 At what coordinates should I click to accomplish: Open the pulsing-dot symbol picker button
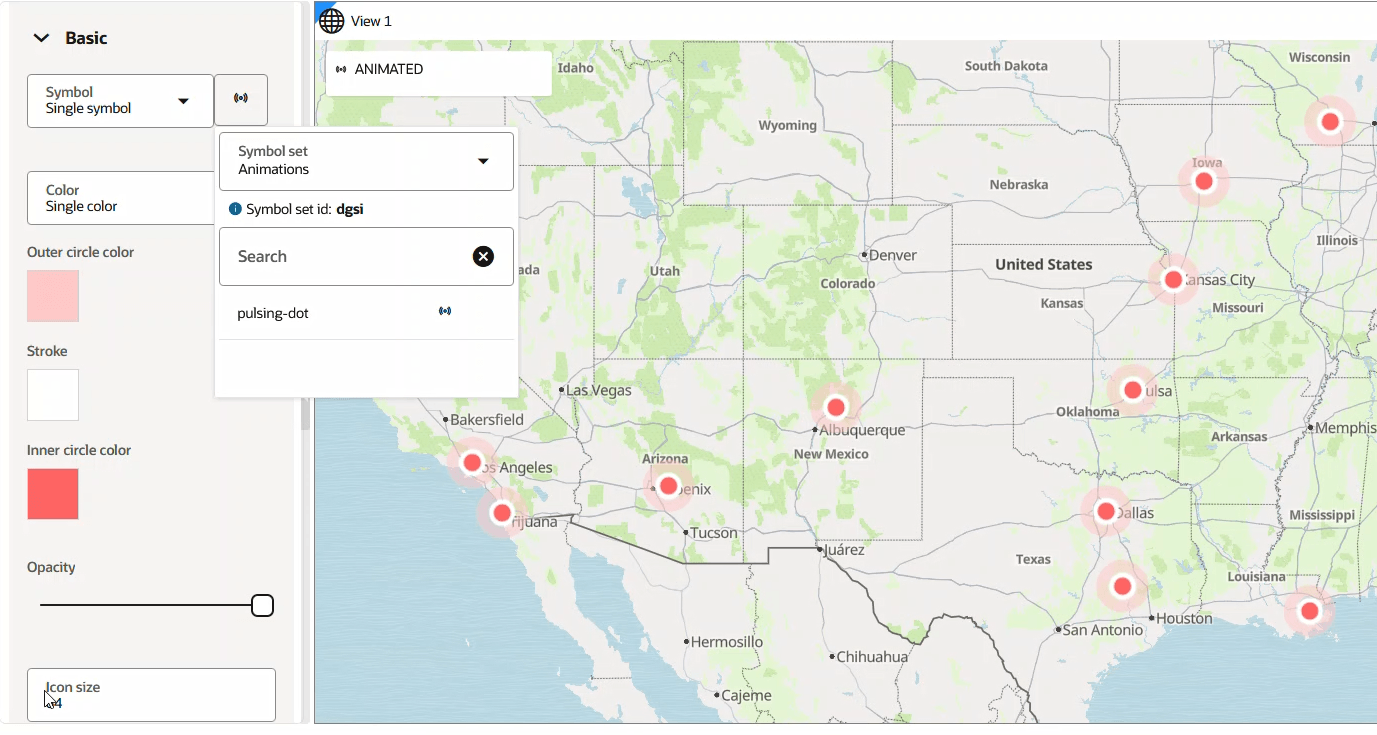click(x=241, y=100)
